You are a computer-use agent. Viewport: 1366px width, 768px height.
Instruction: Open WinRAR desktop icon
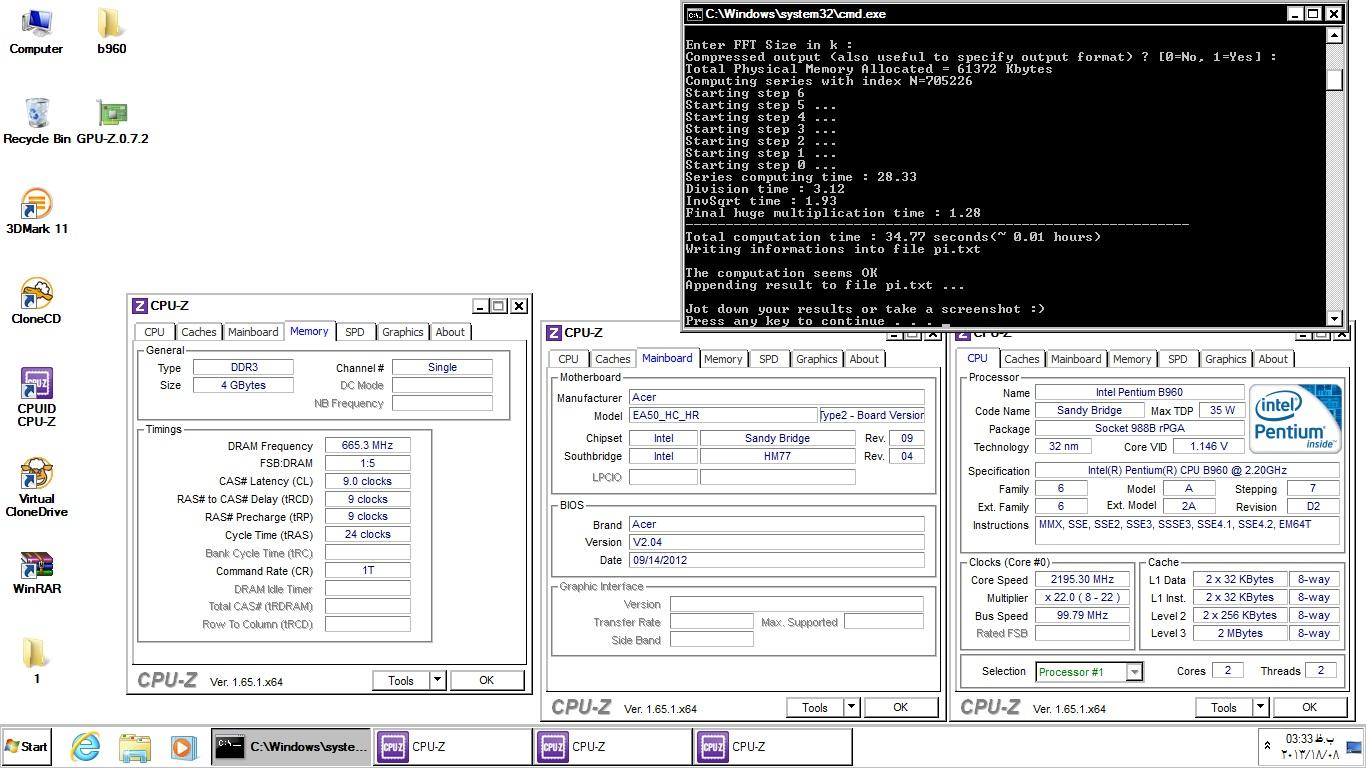tap(37, 573)
